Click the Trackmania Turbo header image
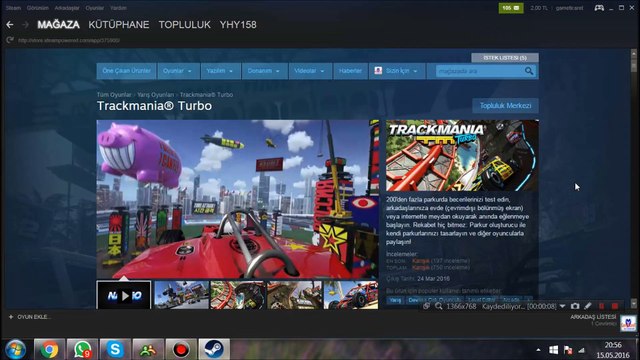 462,156
